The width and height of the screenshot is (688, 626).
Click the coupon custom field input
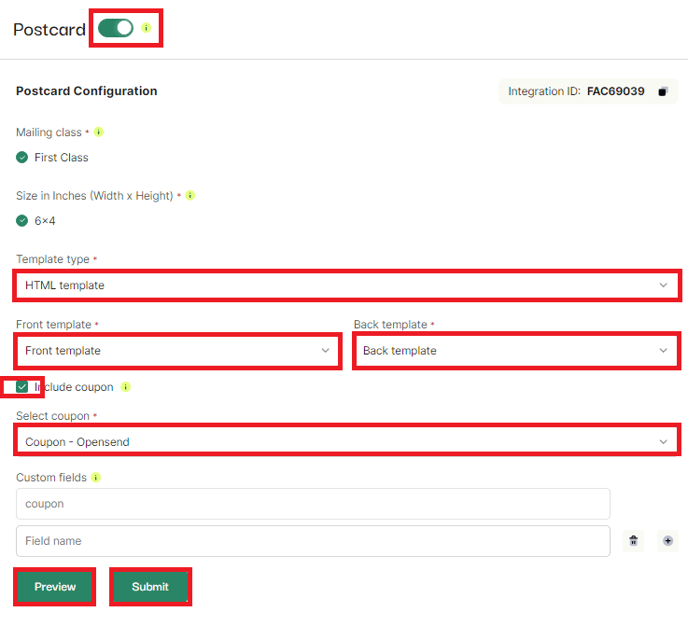313,504
